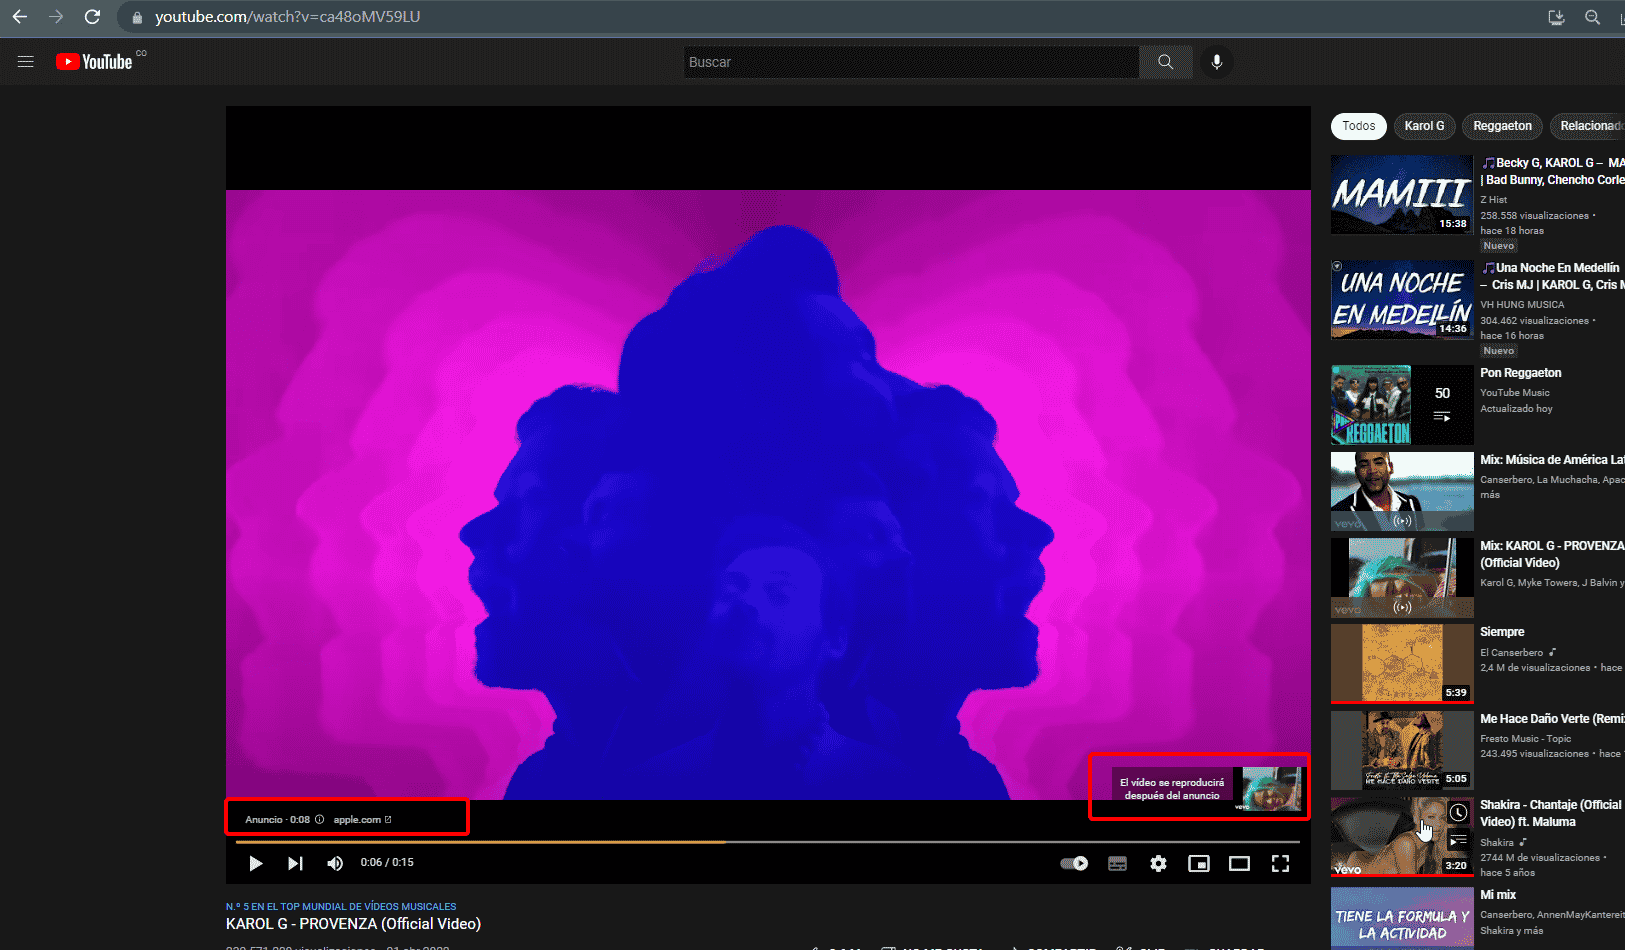Toggle autoplay off in the player
Viewport: 1625px width, 950px height.
click(x=1074, y=863)
